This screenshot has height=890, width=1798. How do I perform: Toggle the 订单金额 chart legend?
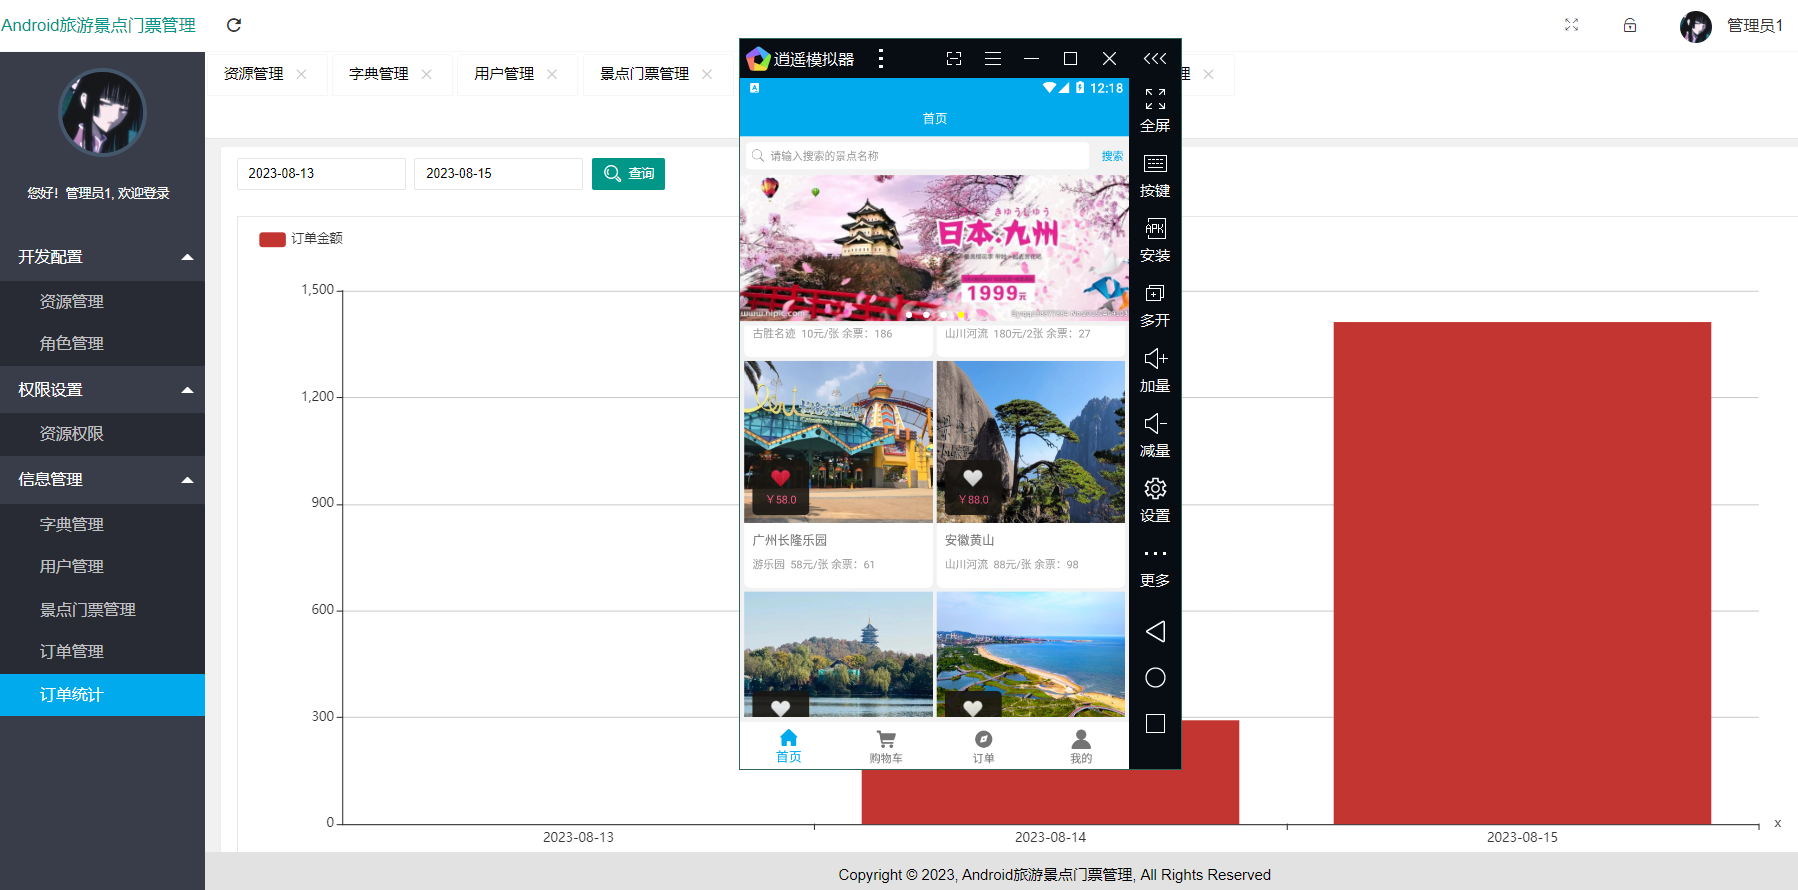click(301, 239)
